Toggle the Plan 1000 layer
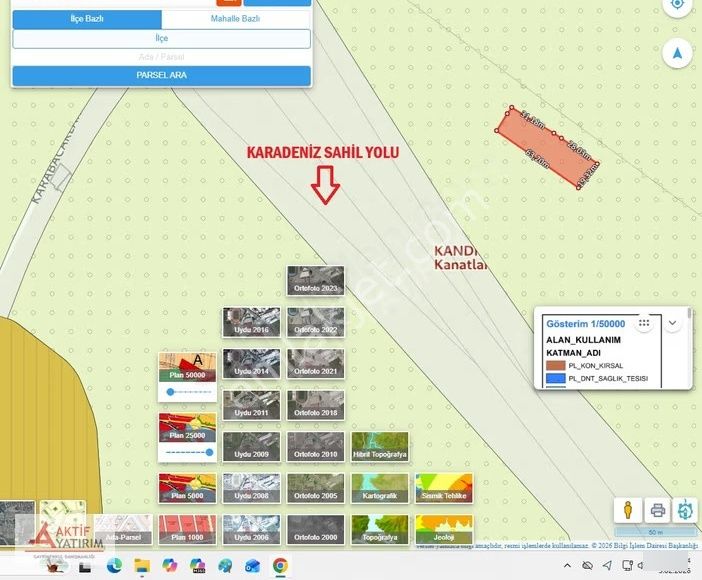The width and height of the screenshot is (702, 580). click(x=188, y=529)
